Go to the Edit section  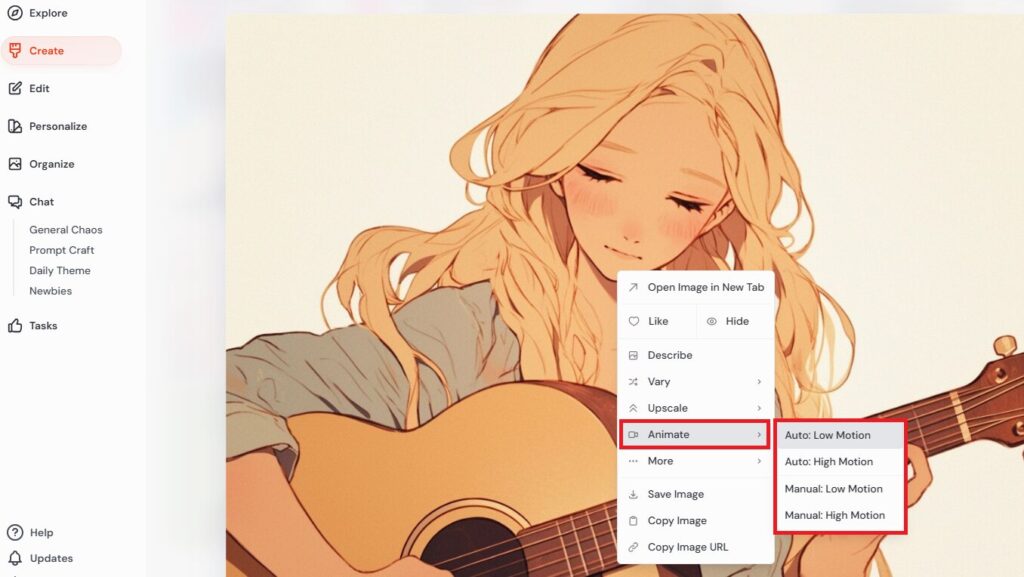39,89
